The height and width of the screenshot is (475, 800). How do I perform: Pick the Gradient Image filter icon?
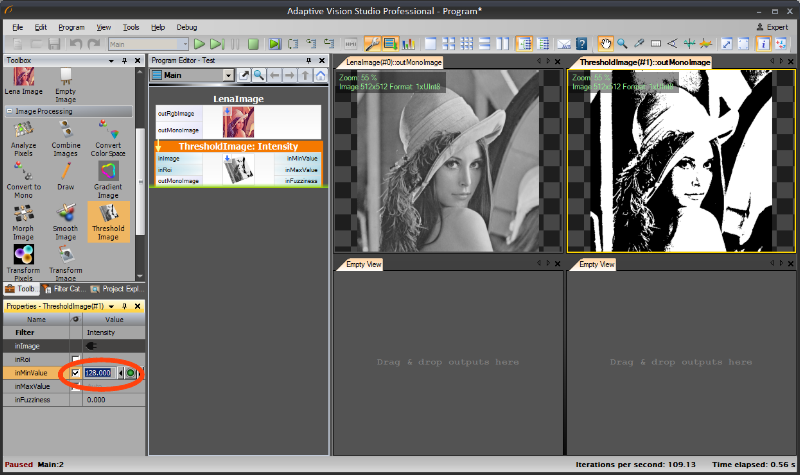(108, 177)
